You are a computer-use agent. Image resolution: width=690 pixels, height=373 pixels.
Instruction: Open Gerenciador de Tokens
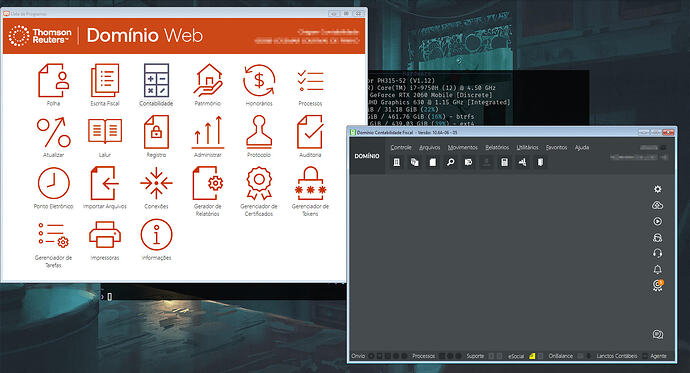pyautogui.click(x=310, y=183)
